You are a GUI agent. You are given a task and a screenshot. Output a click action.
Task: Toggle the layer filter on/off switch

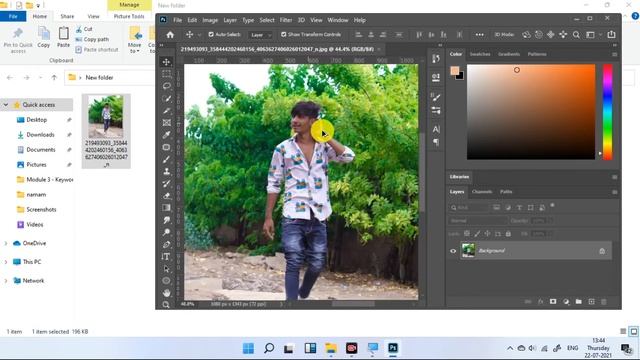(552, 205)
